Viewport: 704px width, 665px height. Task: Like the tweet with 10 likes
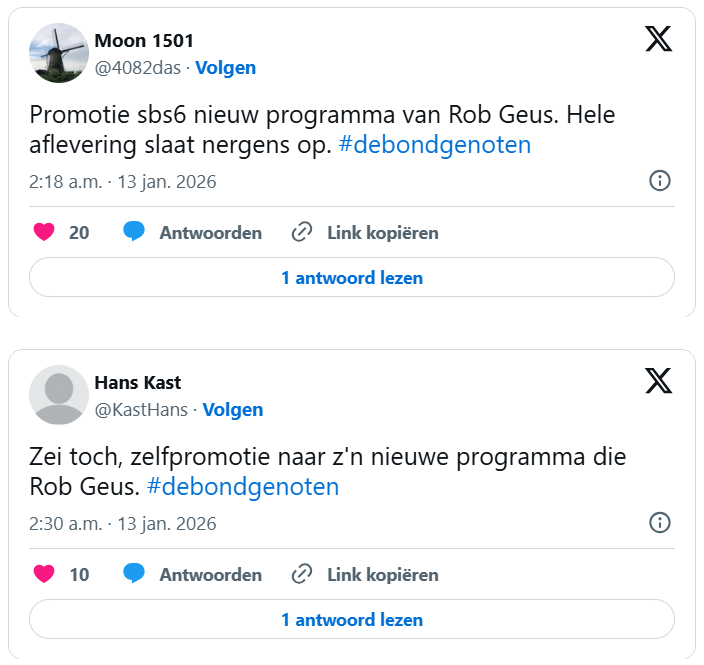tap(44, 575)
